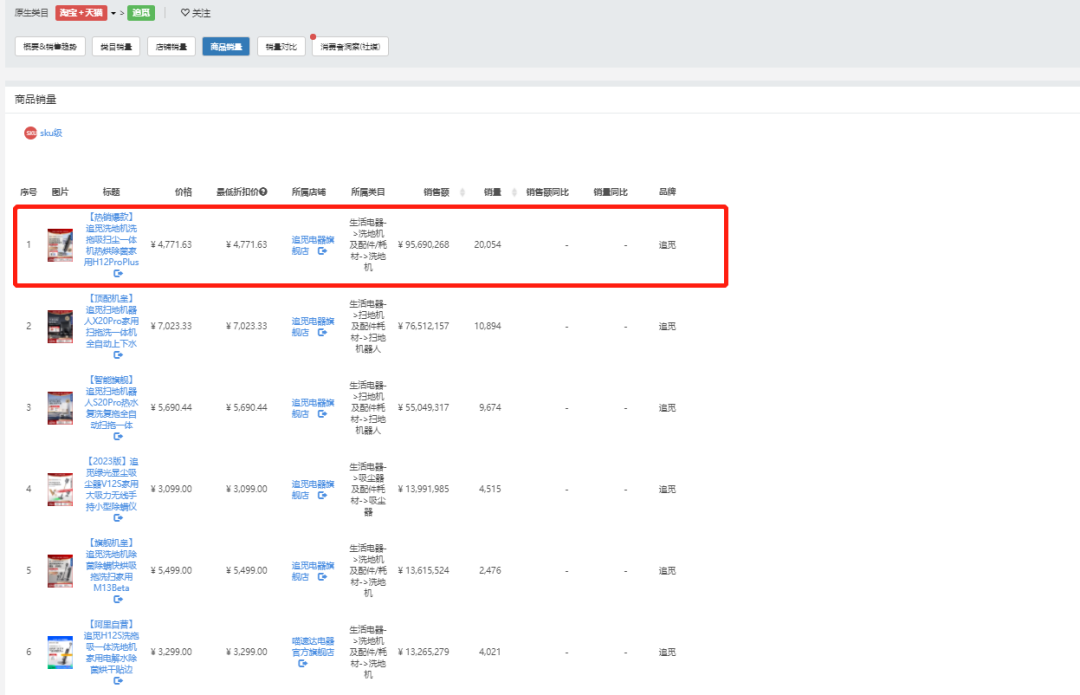This screenshot has height=695, width=1080.
Task: Sort table by 销售额 column arrows
Action: pos(462,192)
